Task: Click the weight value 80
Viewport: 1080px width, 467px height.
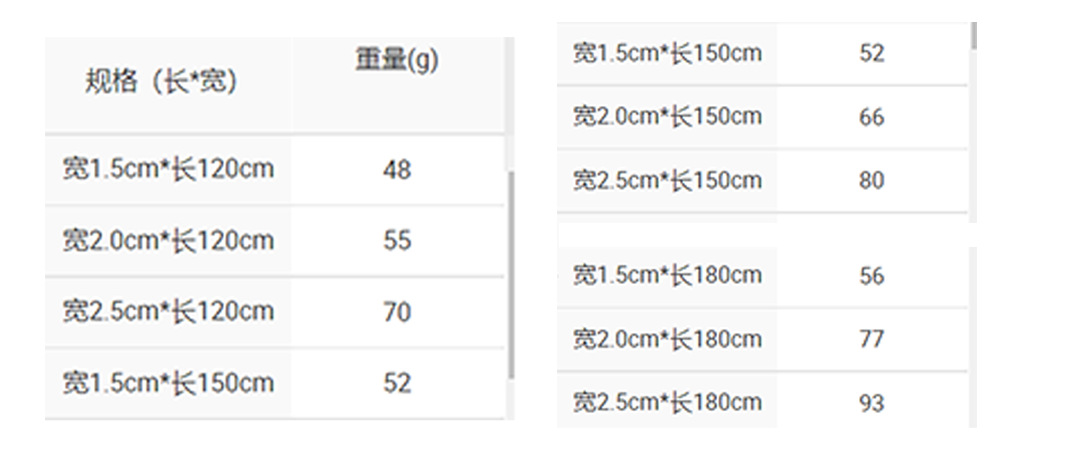Action: click(x=872, y=181)
